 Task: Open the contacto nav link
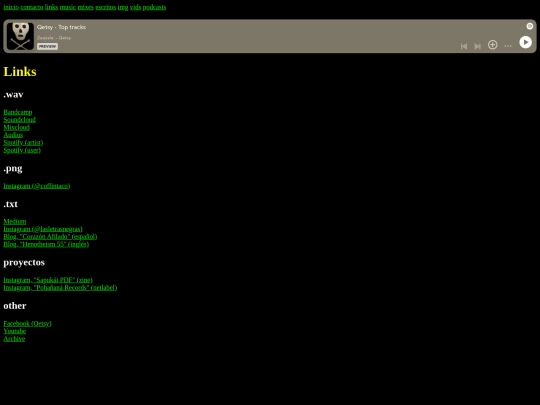click(32, 7)
